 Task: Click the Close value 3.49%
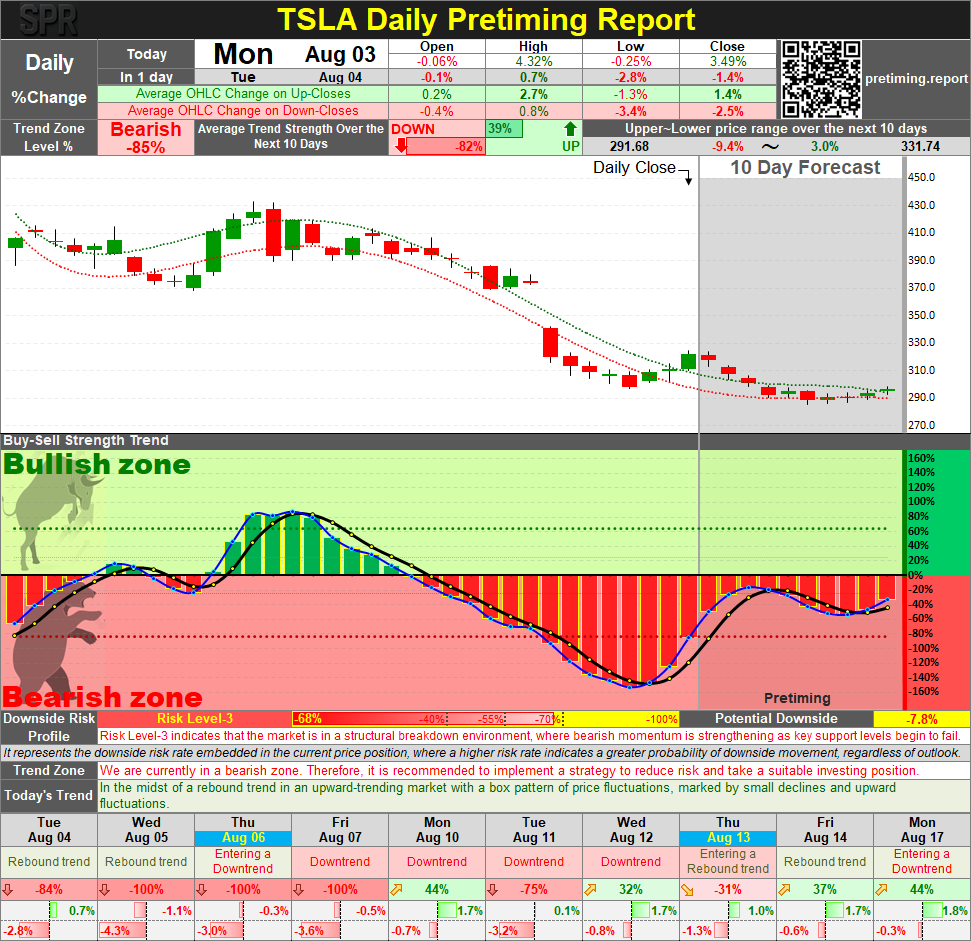(x=728, y=61)
